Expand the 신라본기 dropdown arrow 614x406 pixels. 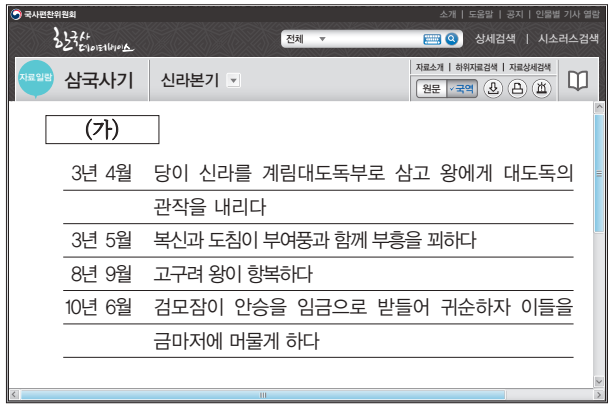[x=234, y=81]
